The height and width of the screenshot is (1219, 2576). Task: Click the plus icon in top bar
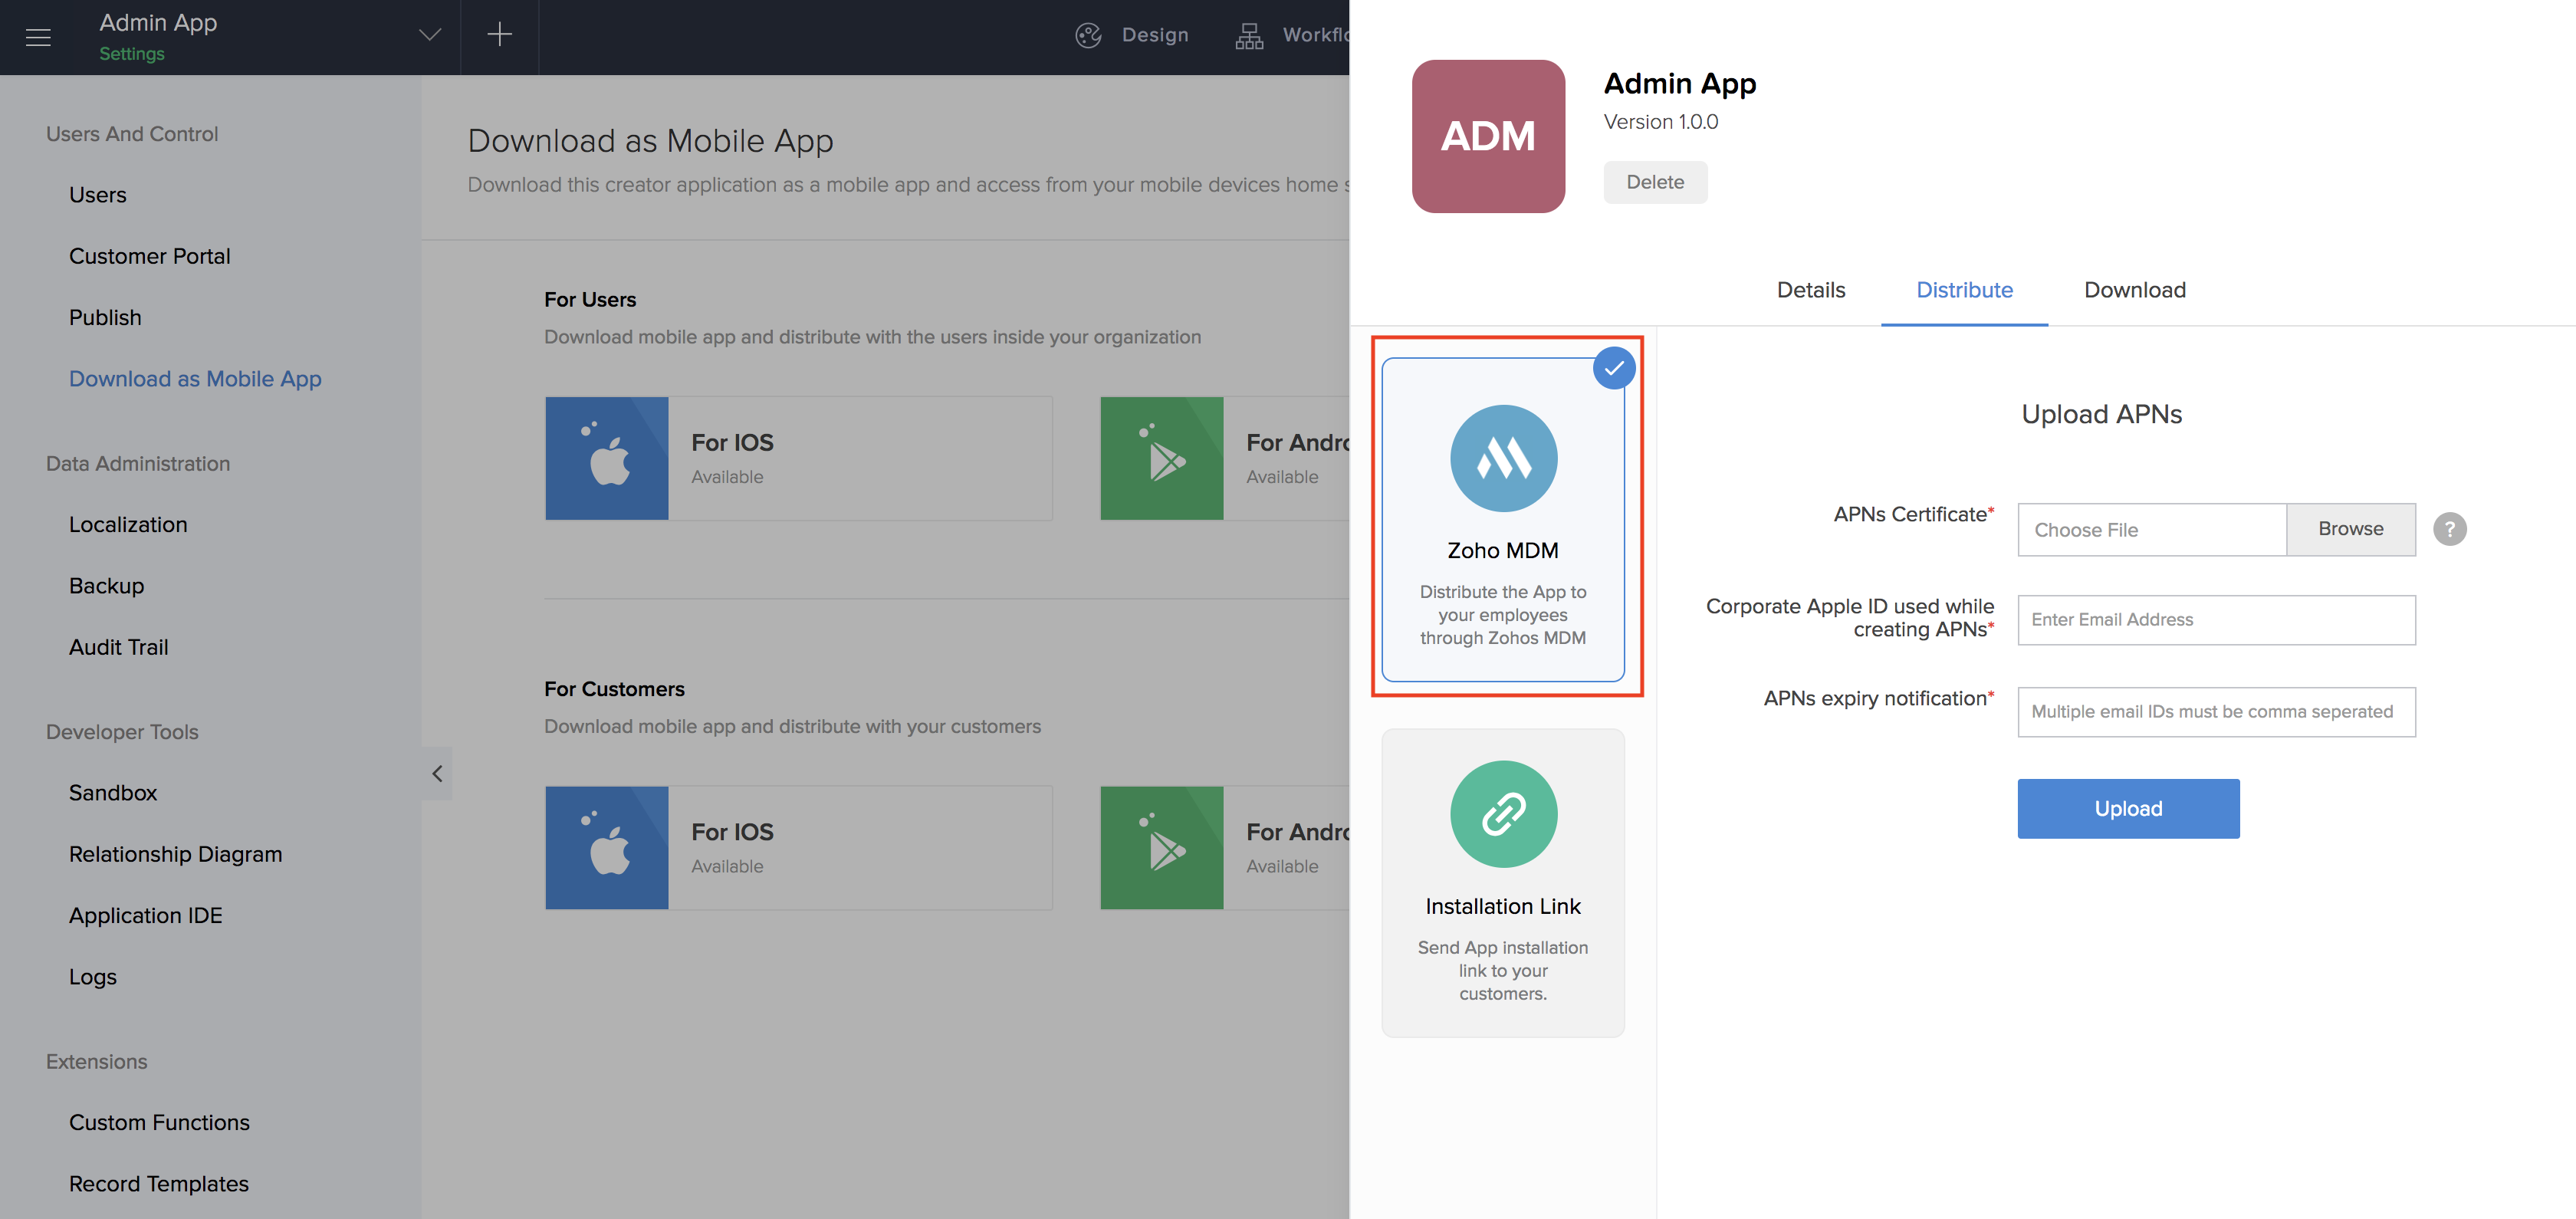499,35
